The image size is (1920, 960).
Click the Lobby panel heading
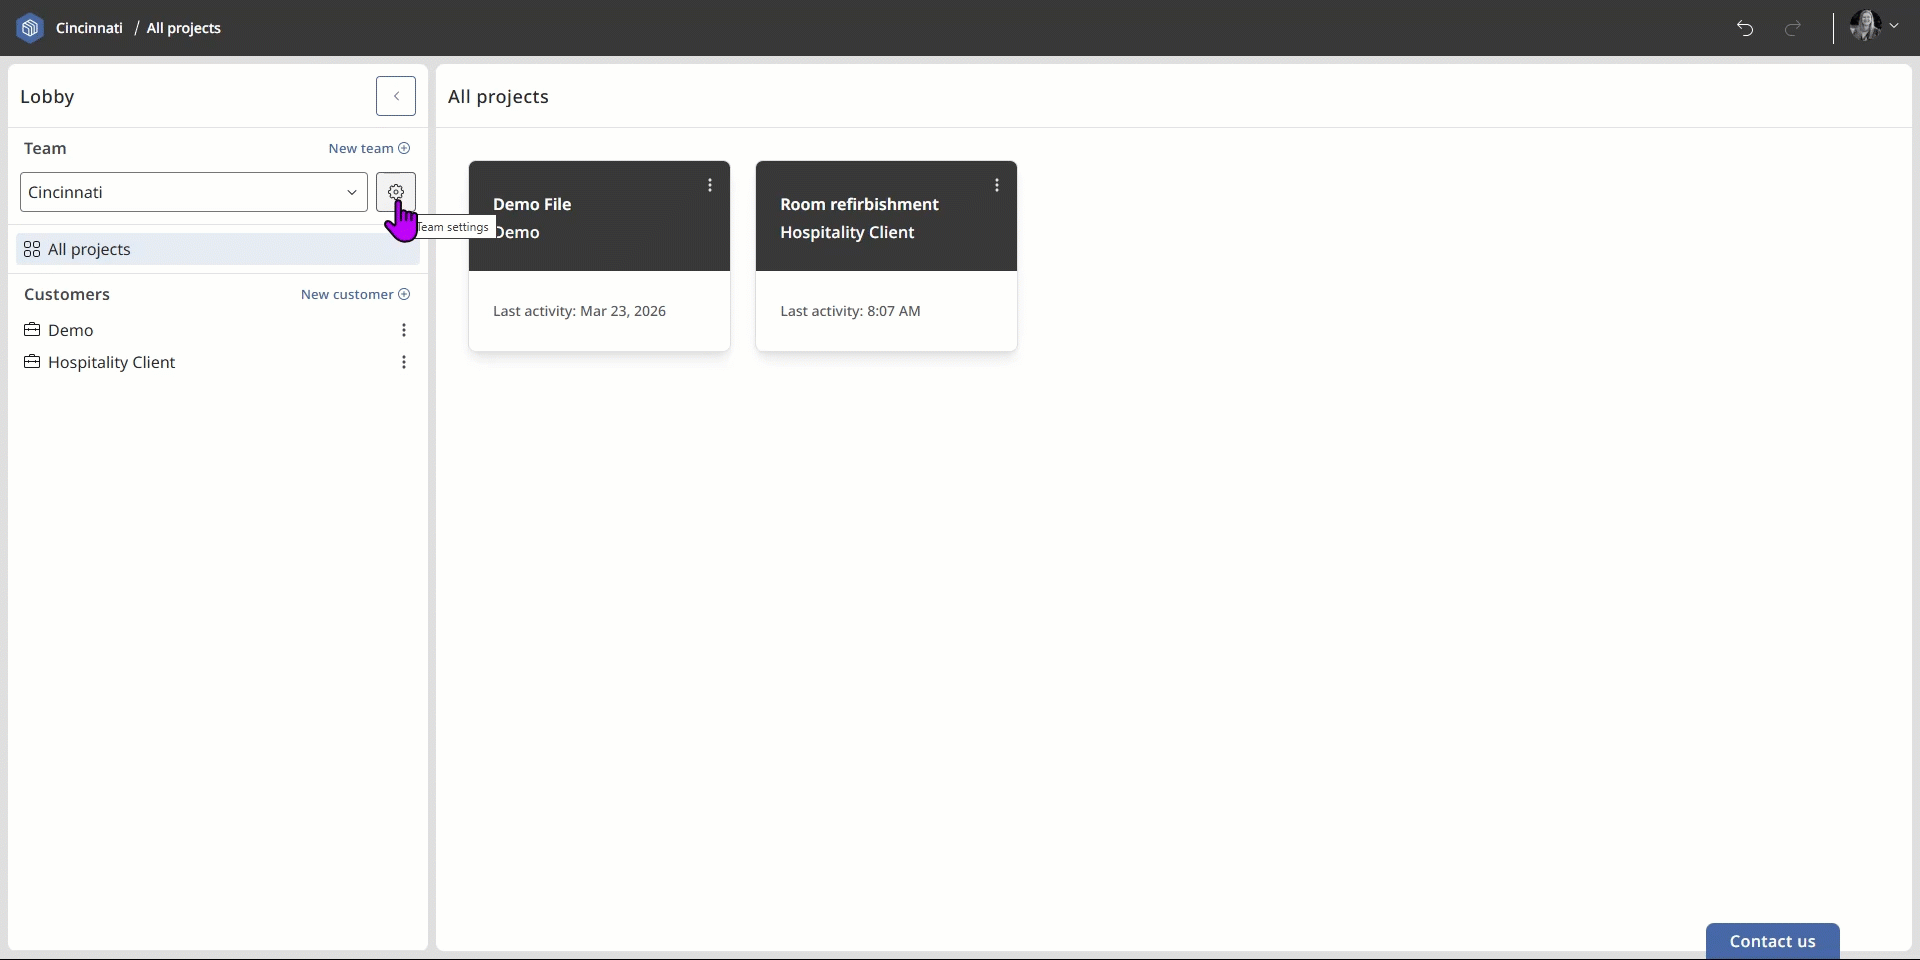pyautogui.click(x=47, y=96)
